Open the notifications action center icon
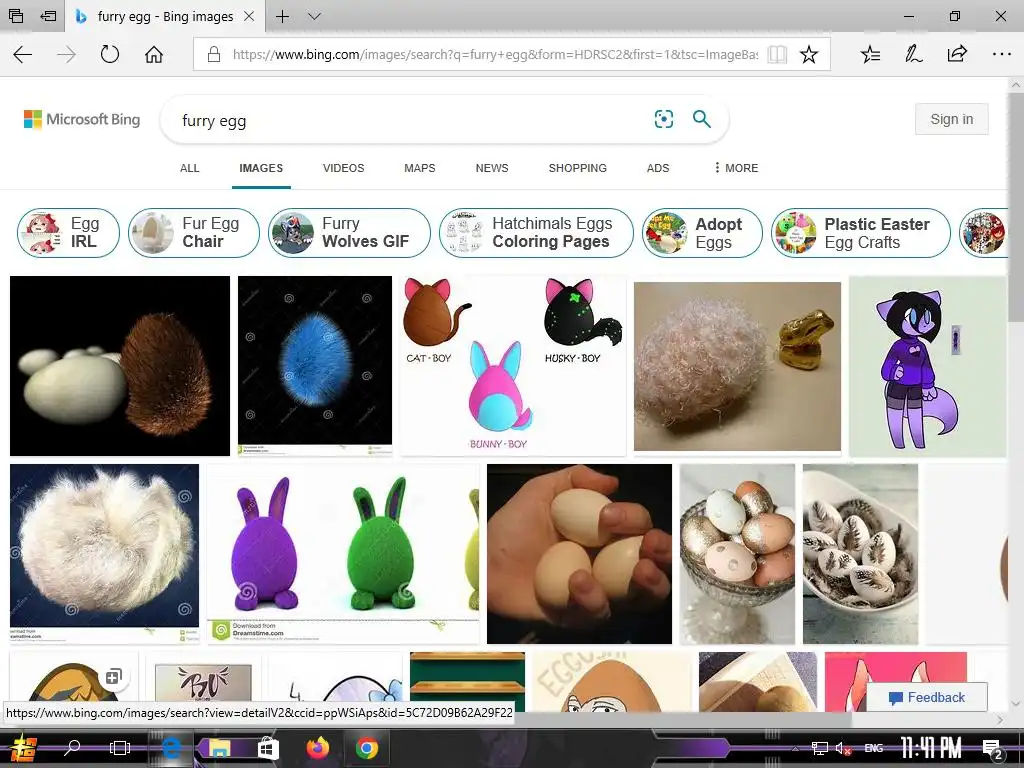 pos(992,748)
